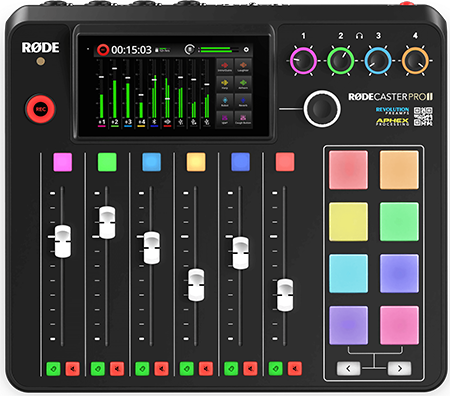450x396 pixels.
Task: Trigger the red SMART pad
Action: 348,170
